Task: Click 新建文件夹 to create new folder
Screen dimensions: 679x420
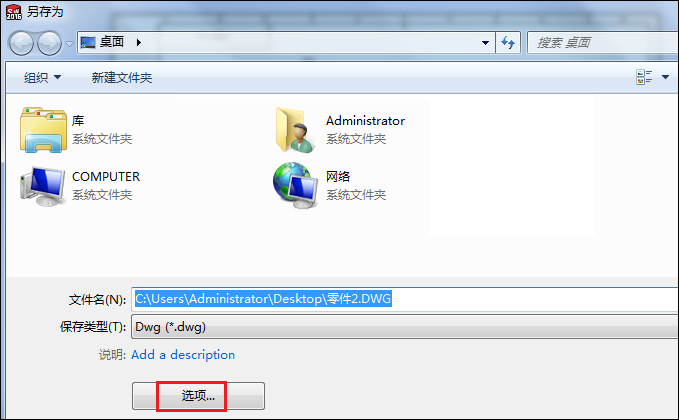Action: point(122,78)
